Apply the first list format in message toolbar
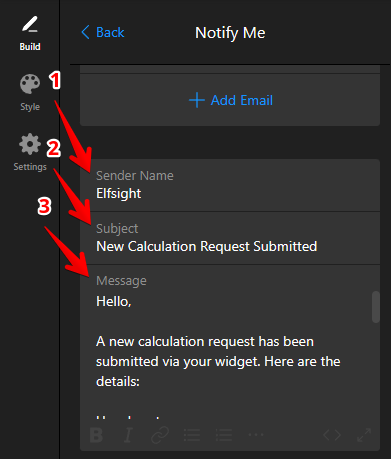The height and width of the screenshot is (459, 391). pos(192,435)
